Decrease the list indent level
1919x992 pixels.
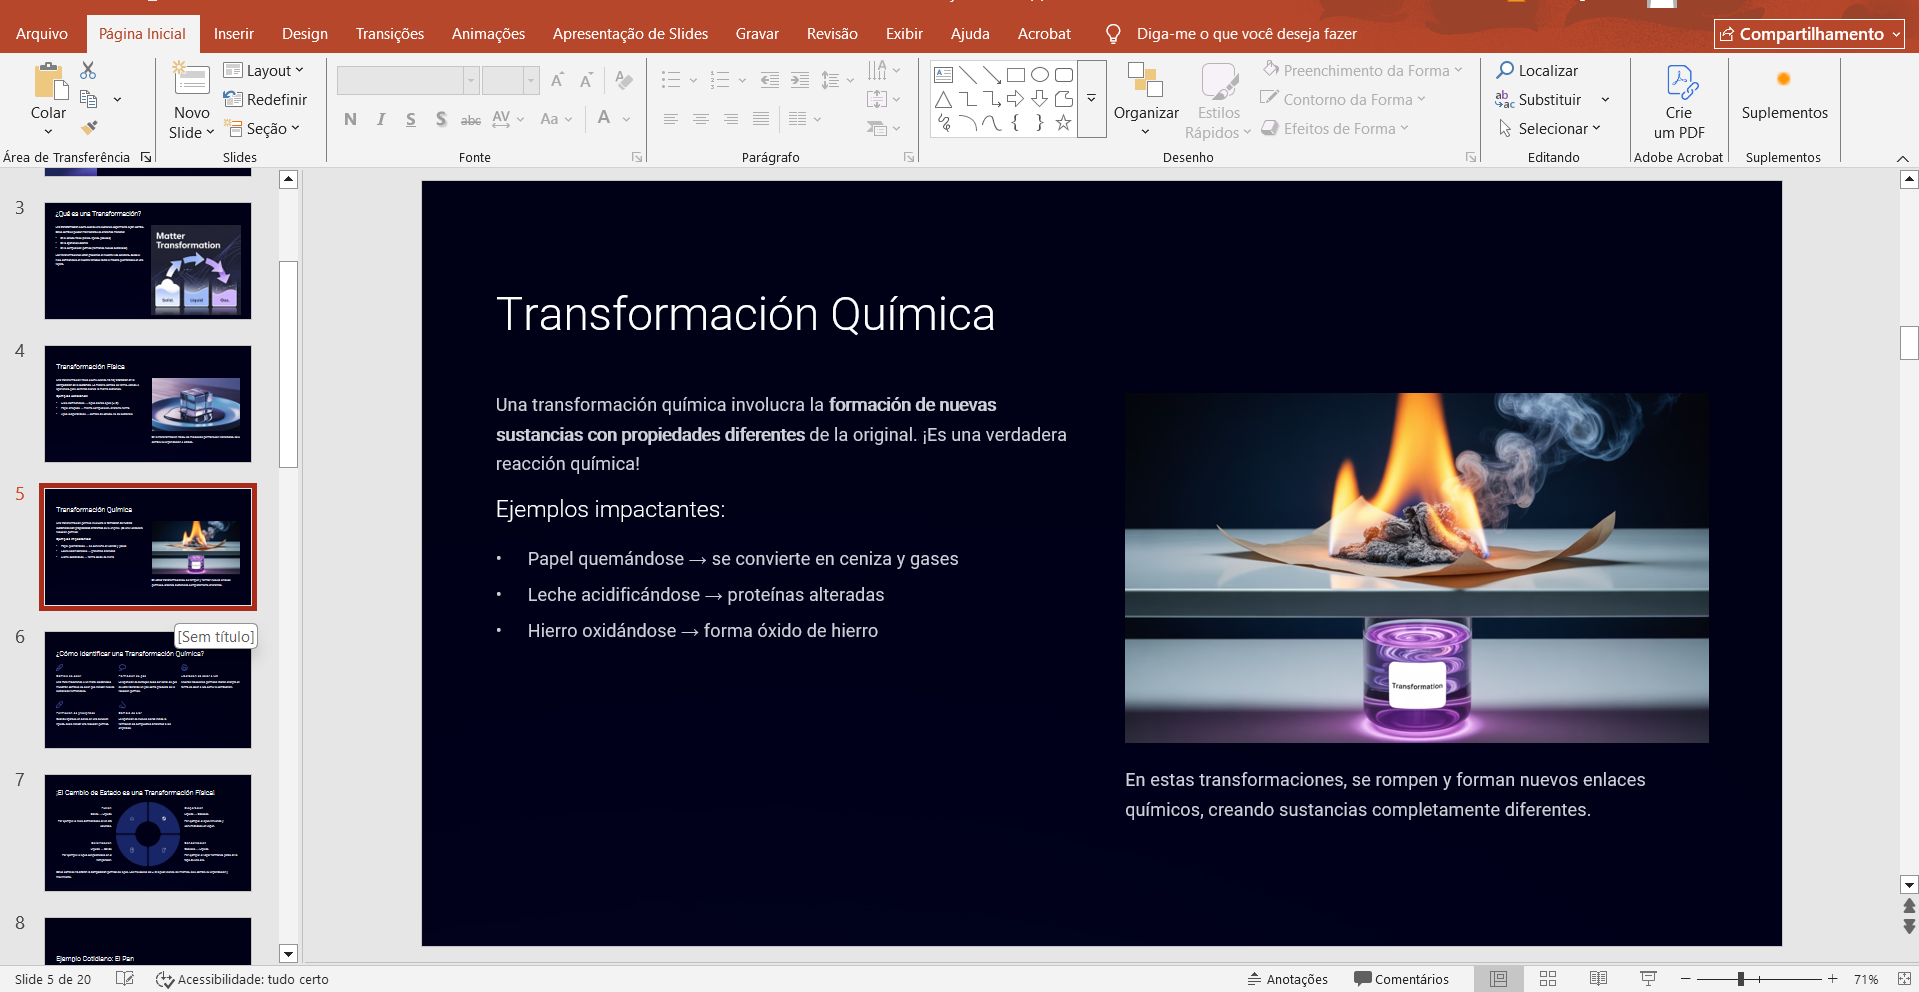click(769, 80)
